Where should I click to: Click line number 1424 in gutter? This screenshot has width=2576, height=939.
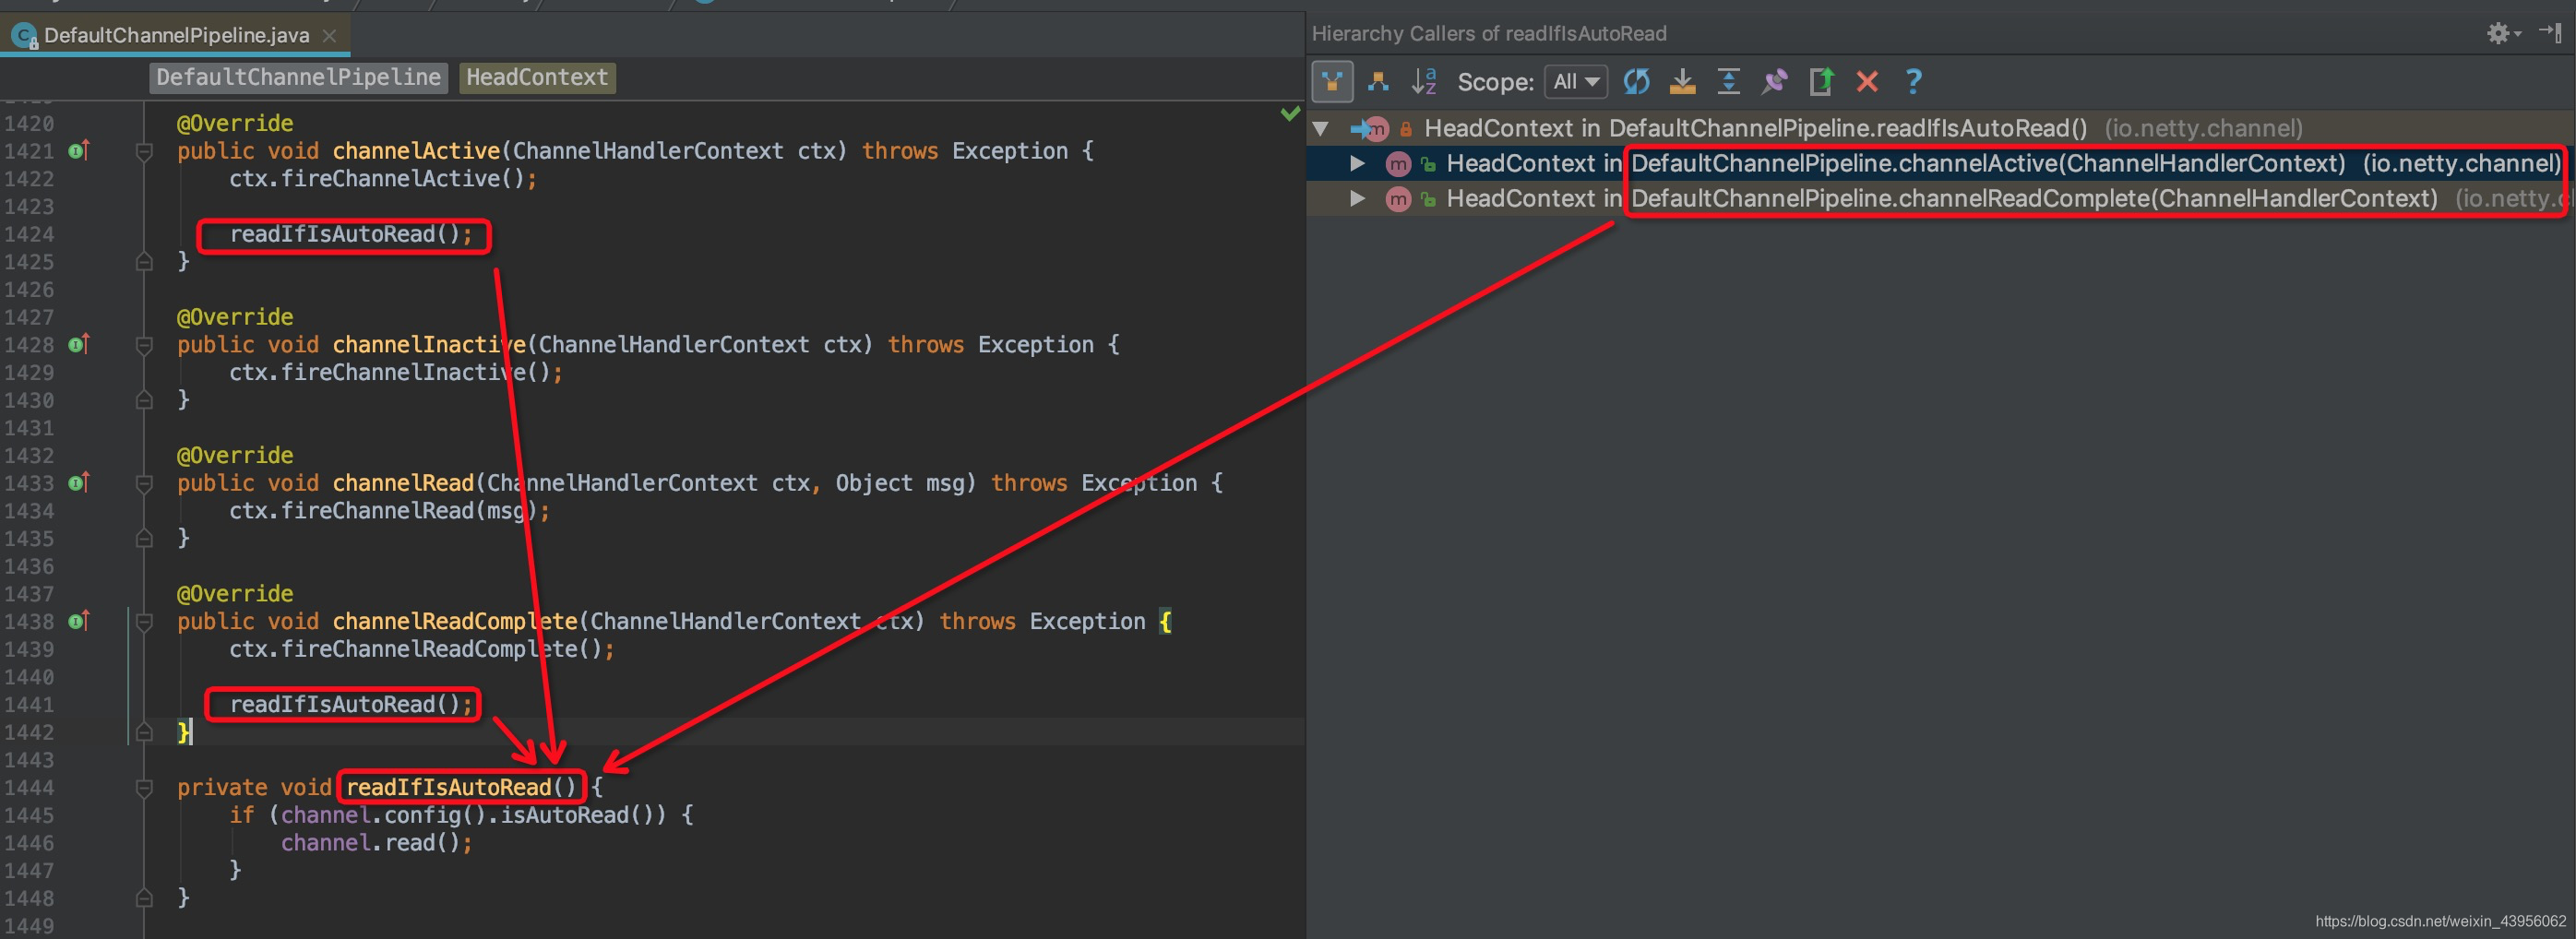pyautogui.click(x=29, y=234)
